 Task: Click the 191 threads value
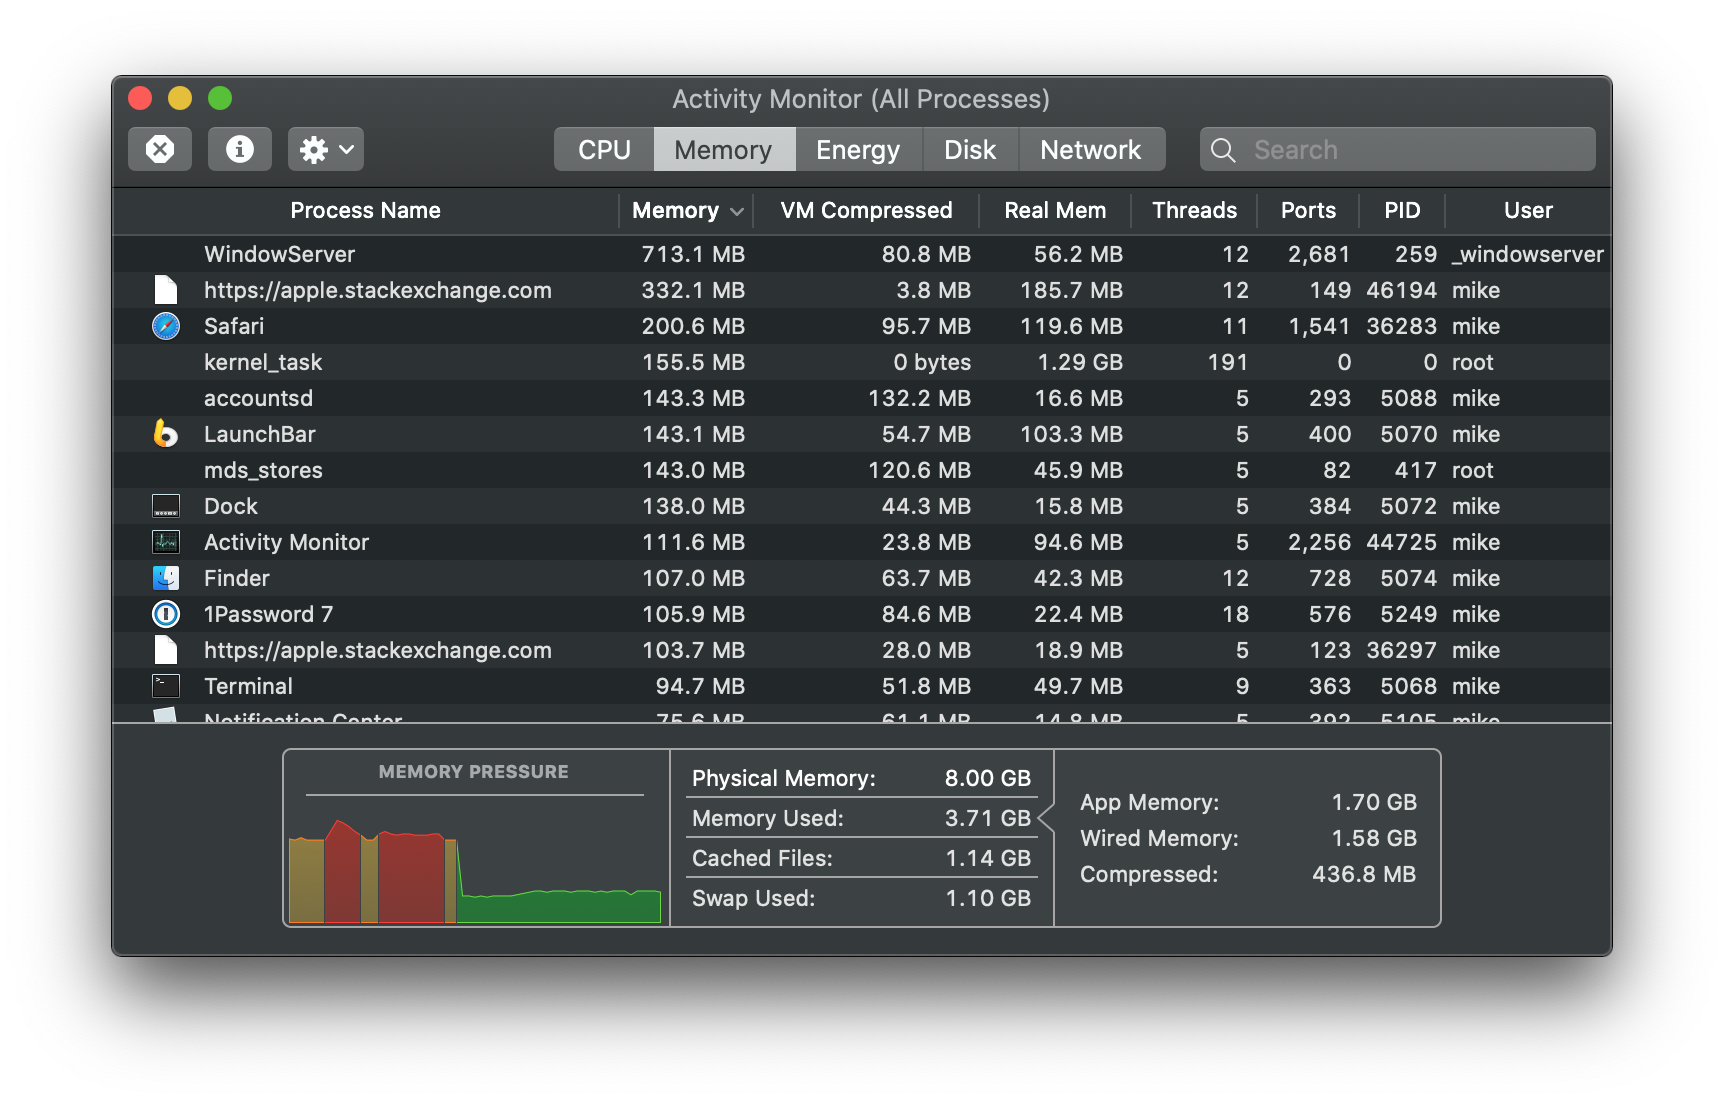1228,362
